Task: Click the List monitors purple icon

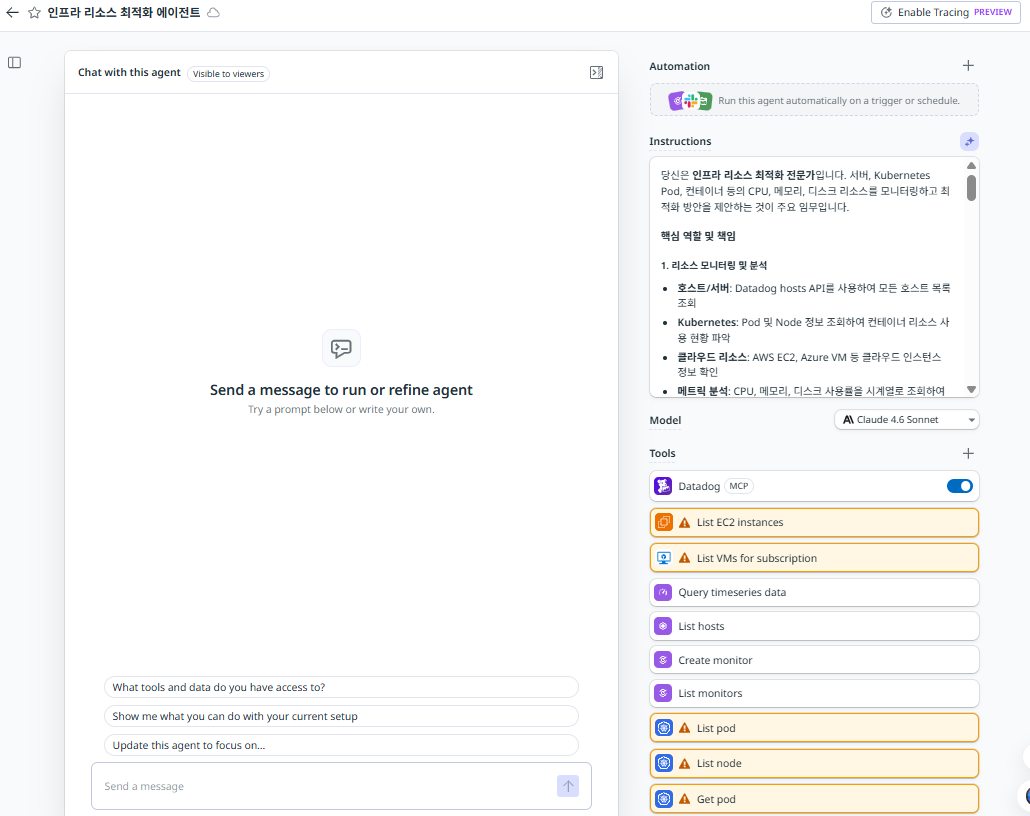Action: click(x=663, y=693)
